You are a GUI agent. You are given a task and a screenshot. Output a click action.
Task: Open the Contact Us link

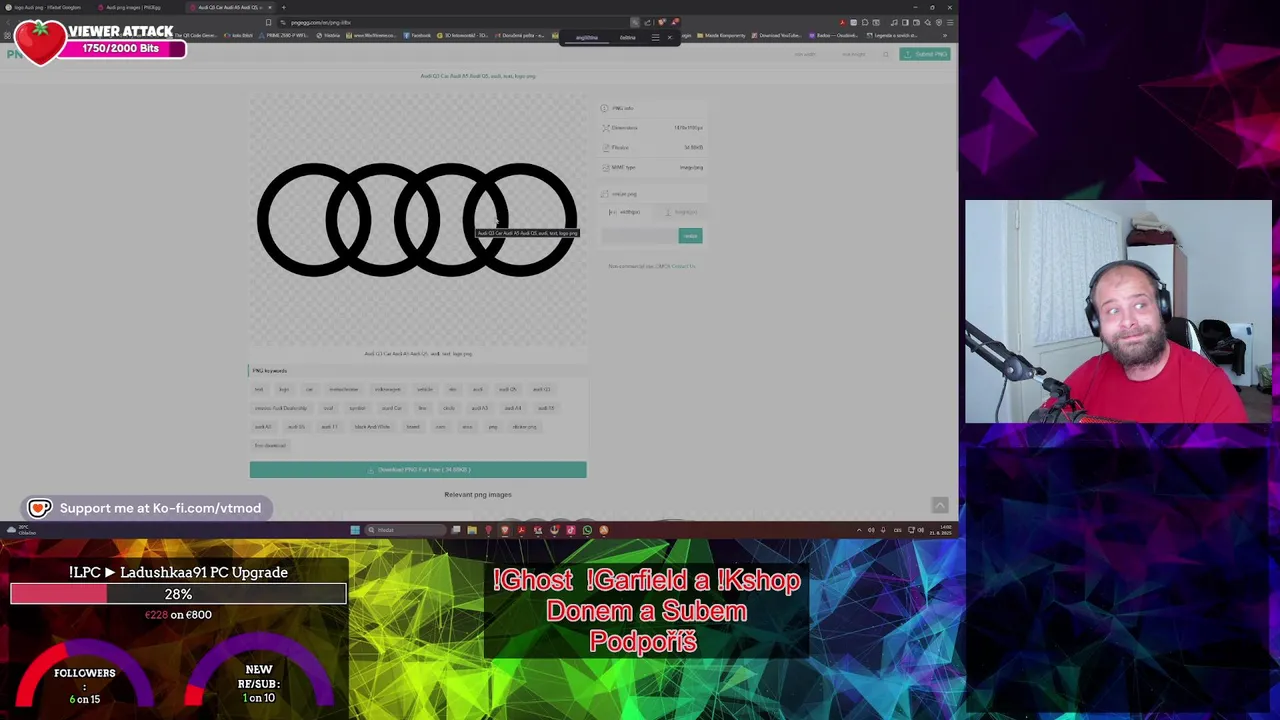click(683, 266)
